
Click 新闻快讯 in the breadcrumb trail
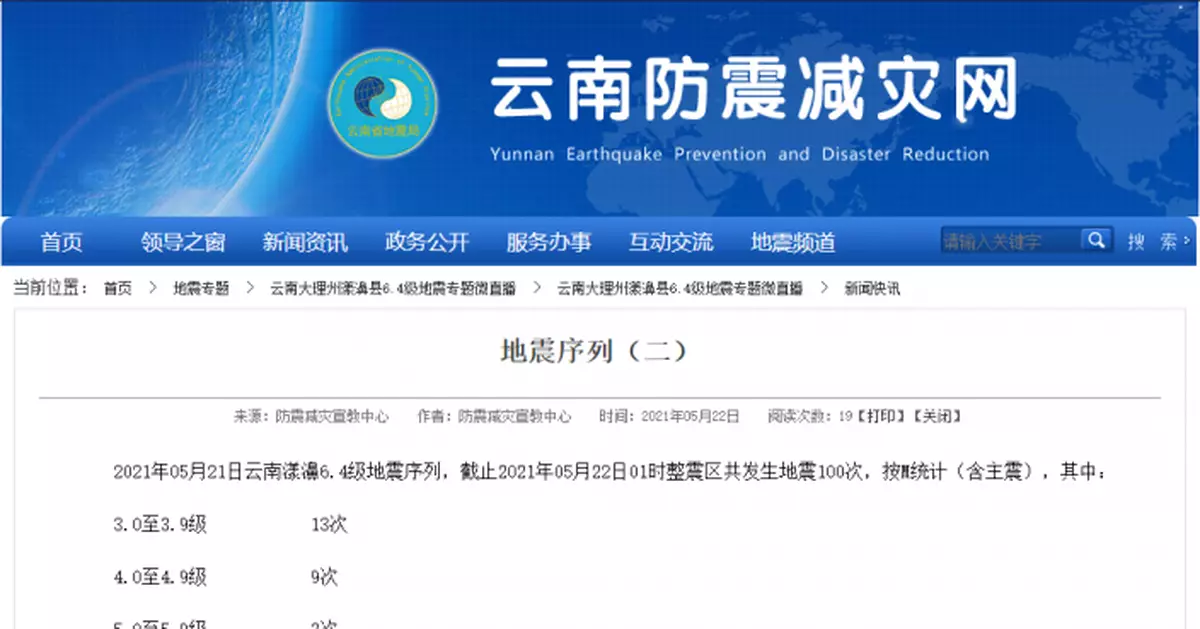[869, 288]
